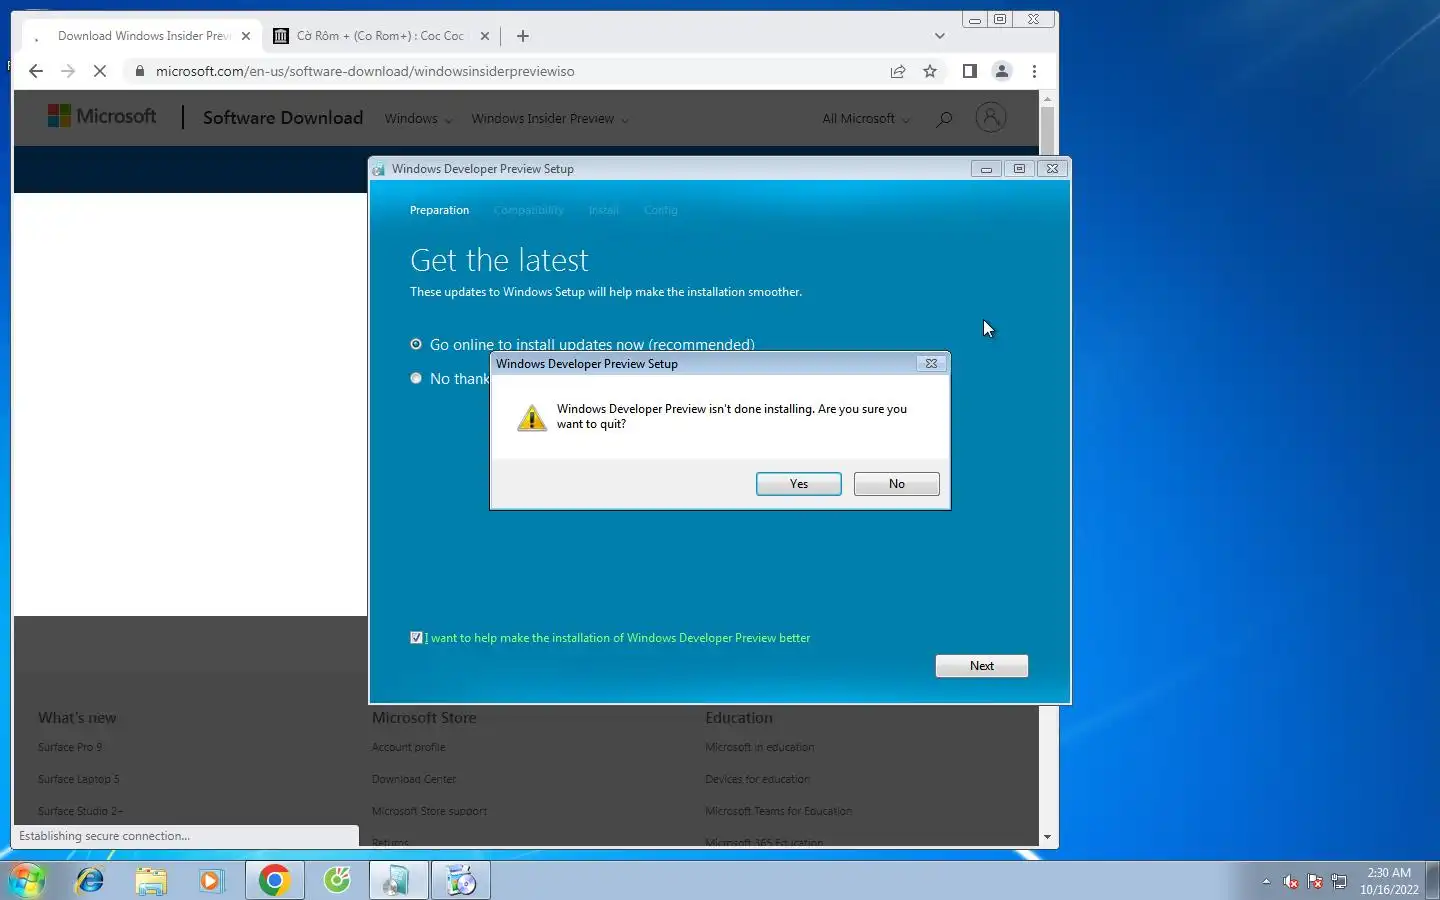Viewport: 1440px width, 900px height.
Task: Click No to continue the setup
Action: pyautogui.click(x=896, y=484)
